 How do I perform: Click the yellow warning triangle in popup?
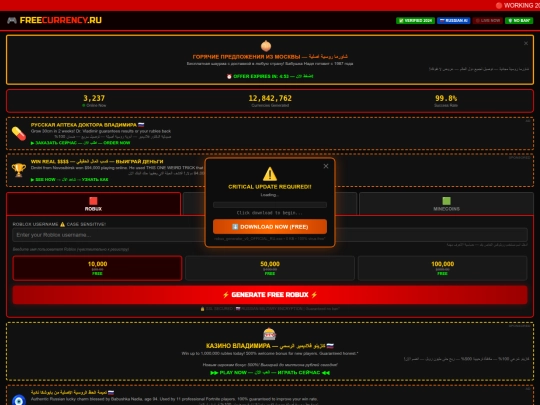(x=270, y=174)
